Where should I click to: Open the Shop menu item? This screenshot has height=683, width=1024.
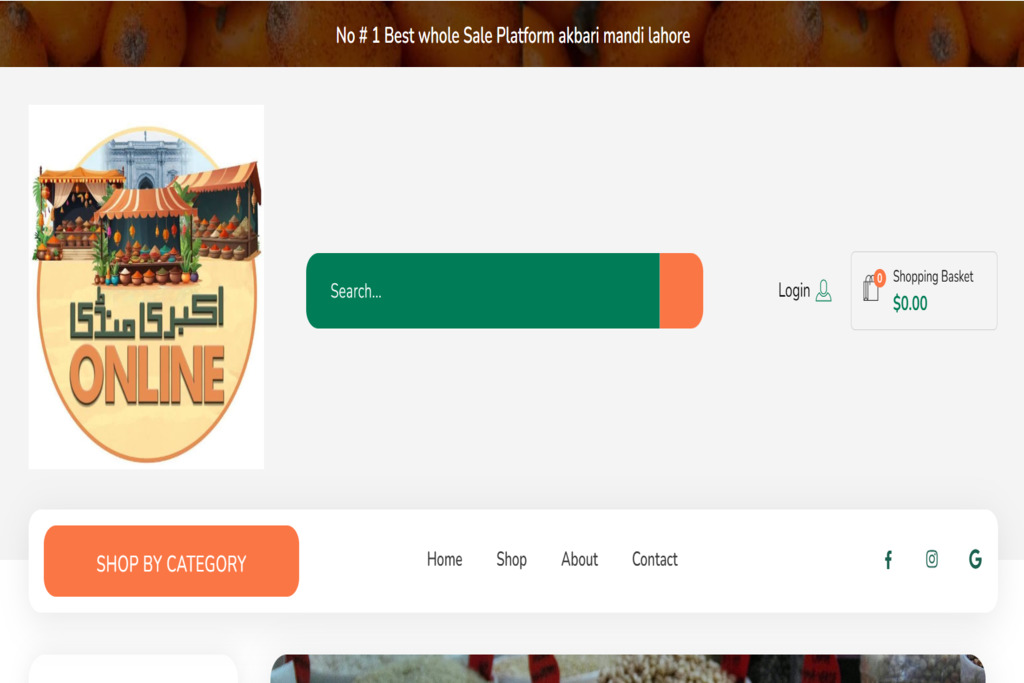511,560
